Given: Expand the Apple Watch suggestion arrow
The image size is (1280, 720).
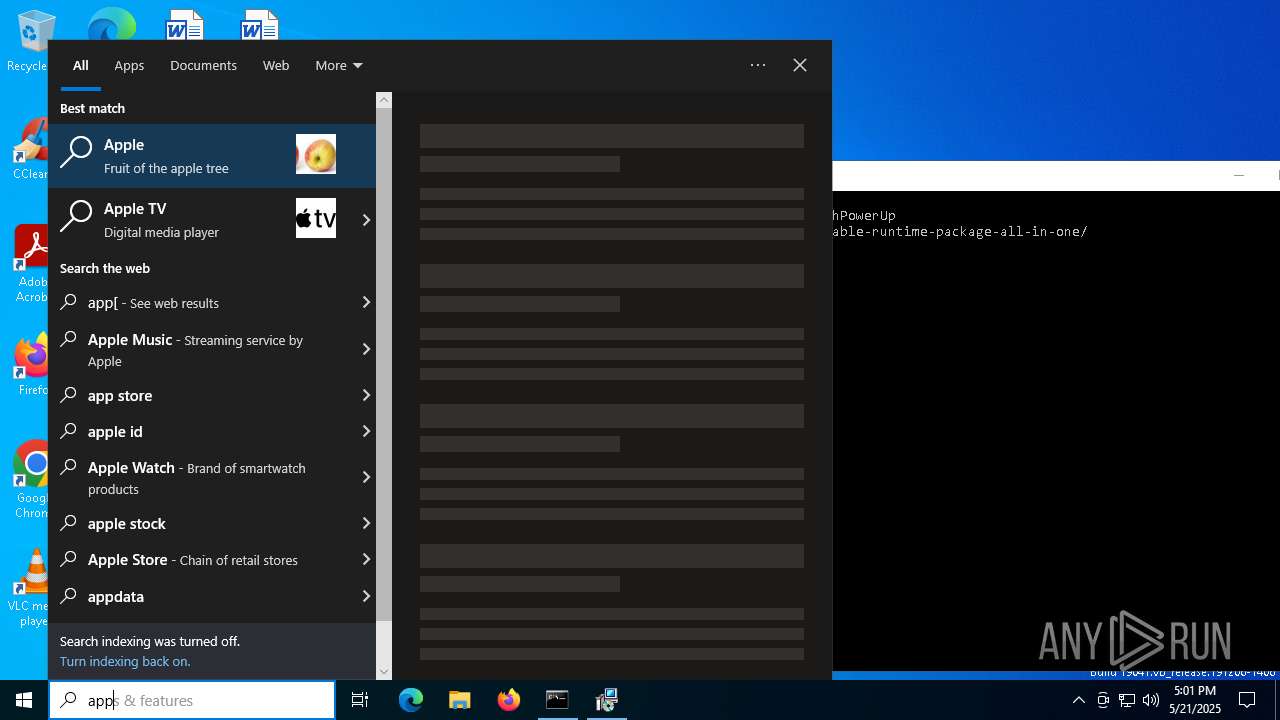Looking at the screenshot, I should 366,477.
